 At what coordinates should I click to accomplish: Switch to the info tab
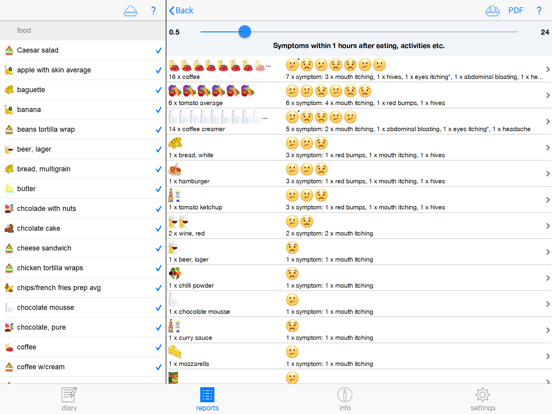(x=345, y=399)
